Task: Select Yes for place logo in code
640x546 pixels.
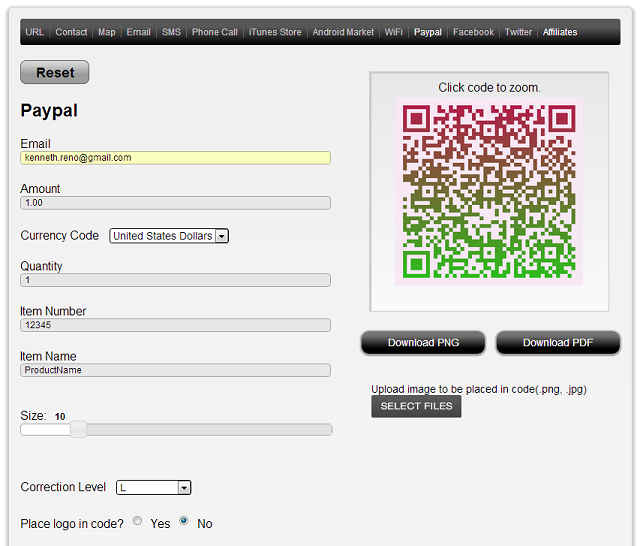Action: (138, 521)
